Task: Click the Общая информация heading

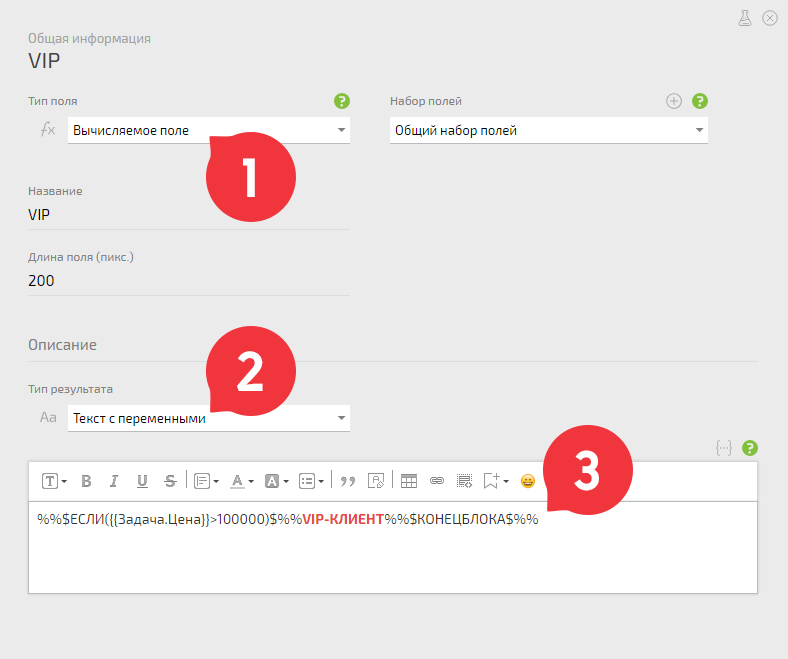Action: click(89, 39)
